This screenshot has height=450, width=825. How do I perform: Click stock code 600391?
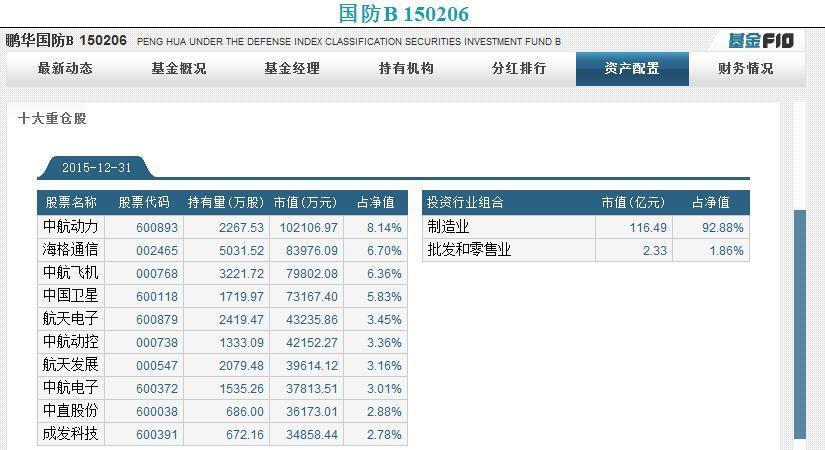(157, 435)
